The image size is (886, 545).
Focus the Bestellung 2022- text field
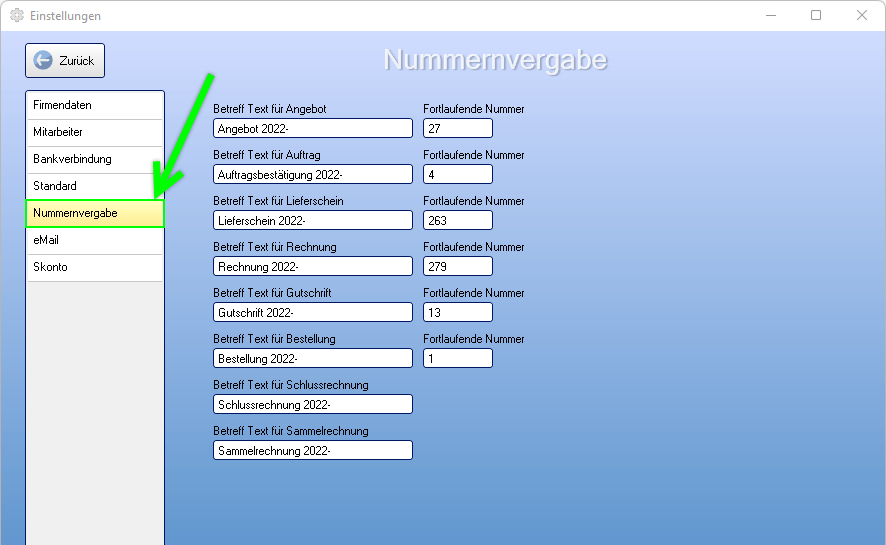[313, 359]
